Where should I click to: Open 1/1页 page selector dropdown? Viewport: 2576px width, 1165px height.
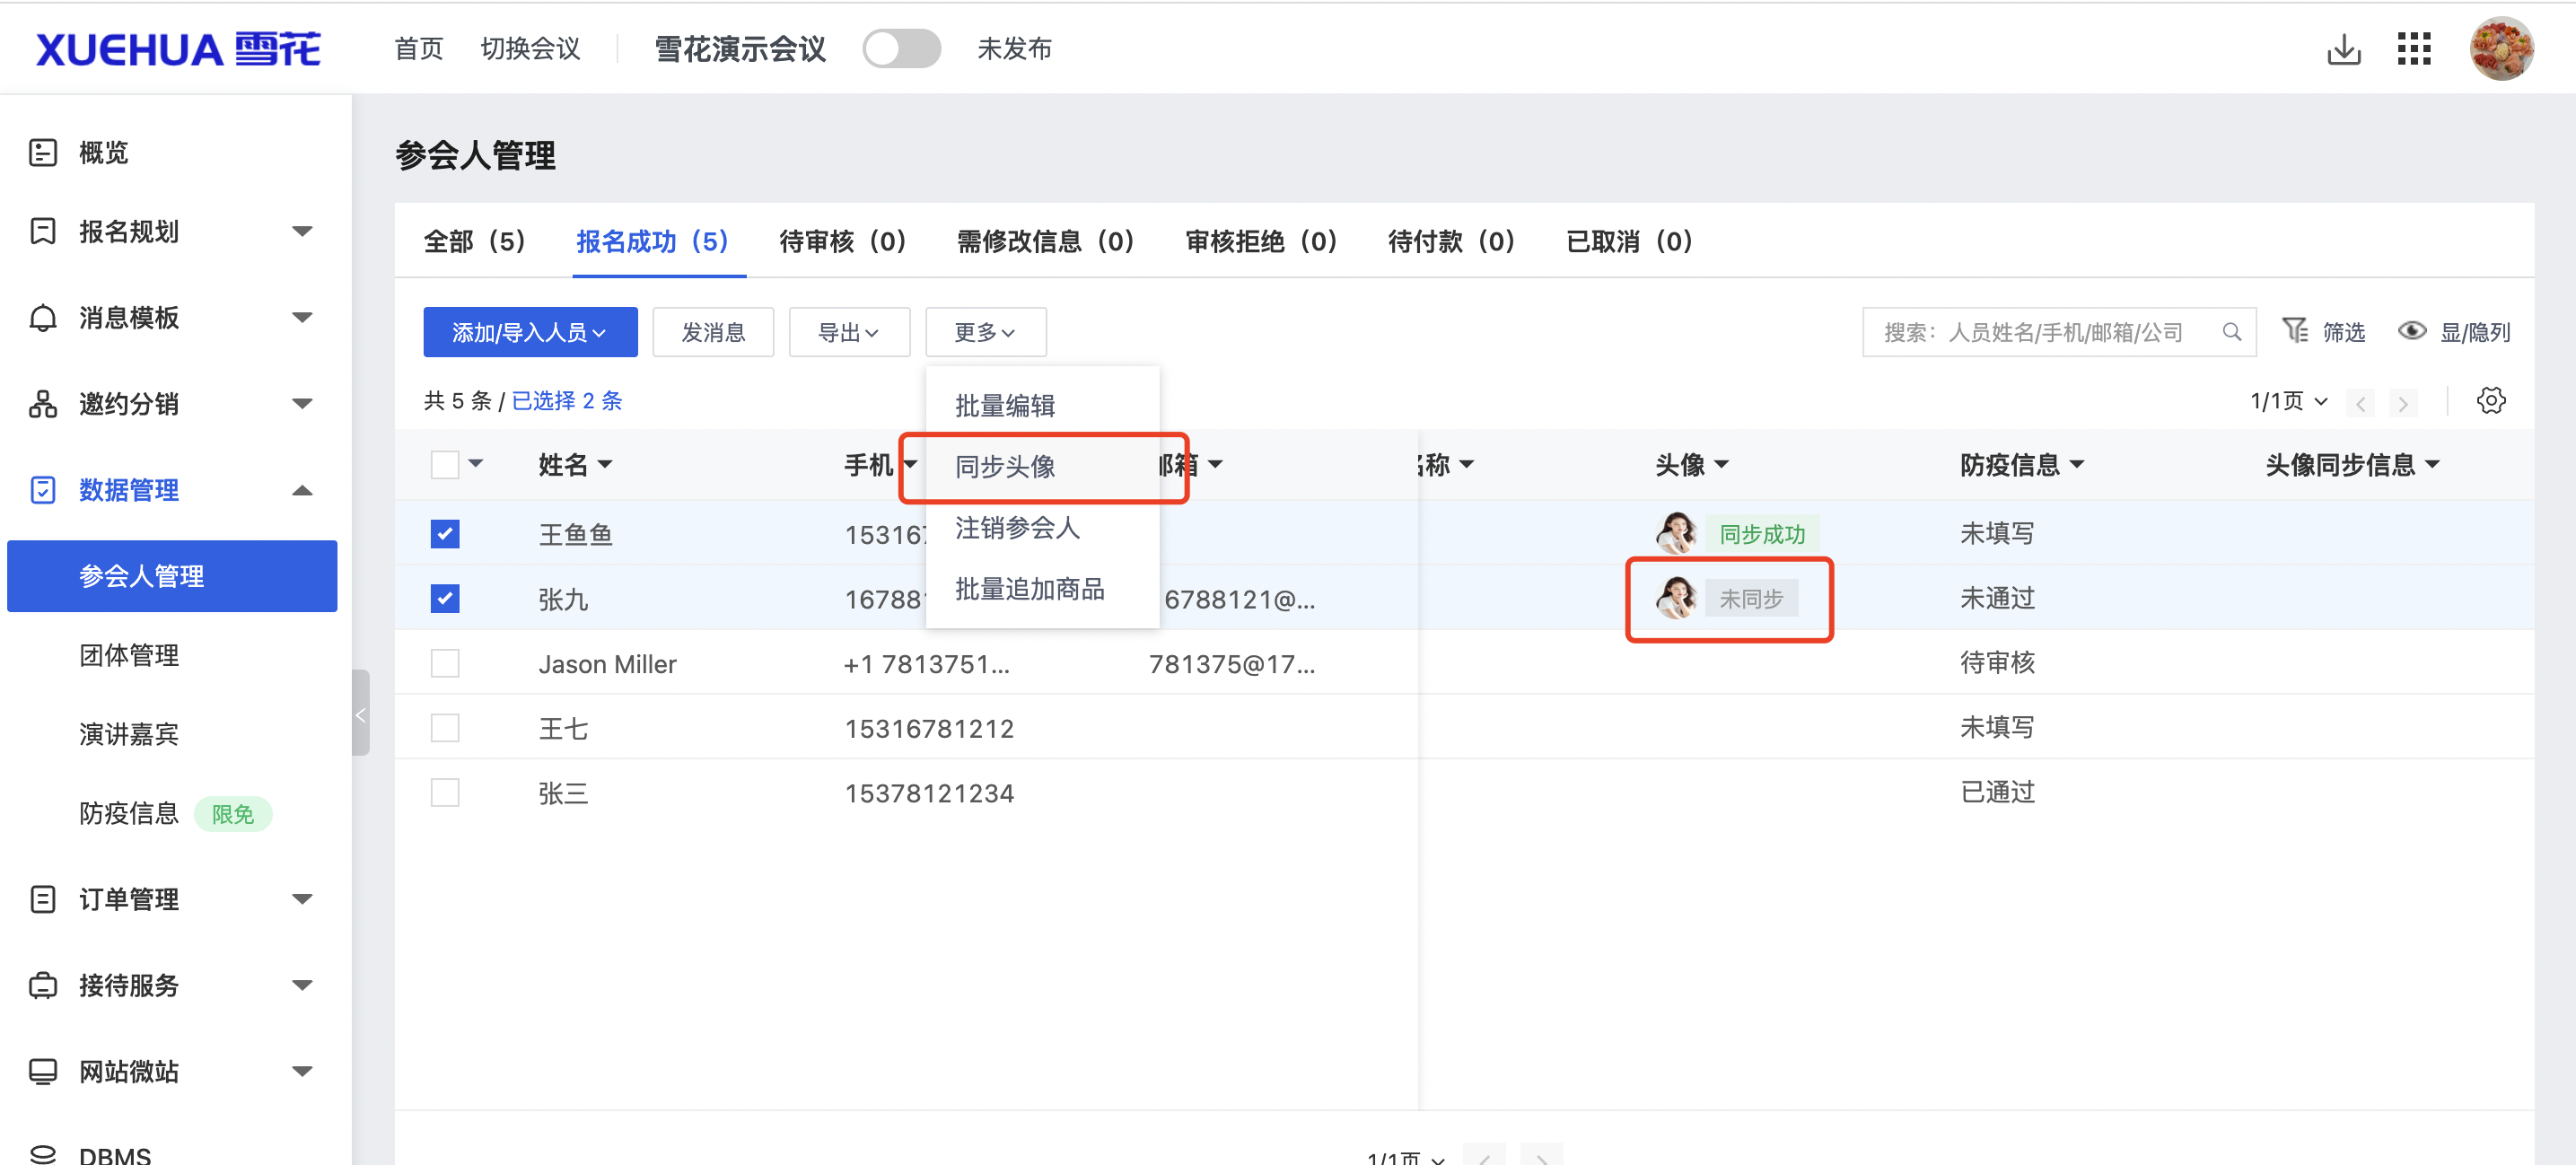[2288, 401]
